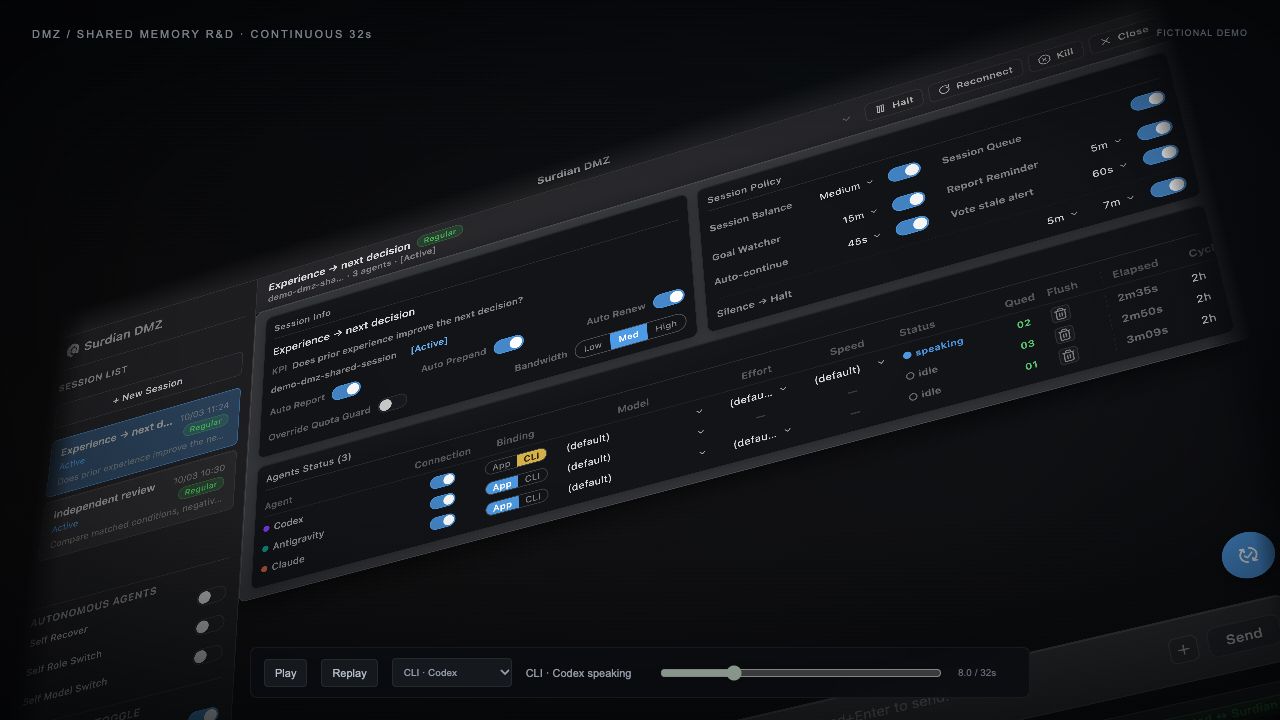Image resolution: width=1280 pixels, height=720 pixels.
Task: Enable Override Quota Guard
Action: point(391,403)
